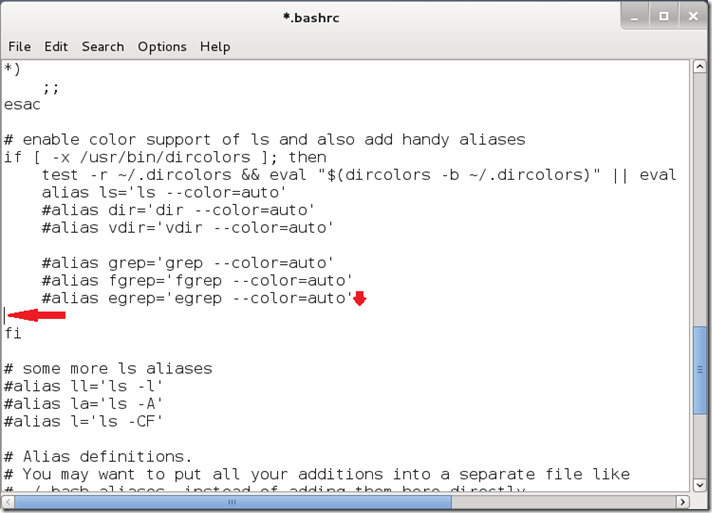
Task: Click the vertical scrollbar down arrow
Action: tap(701, 485)
